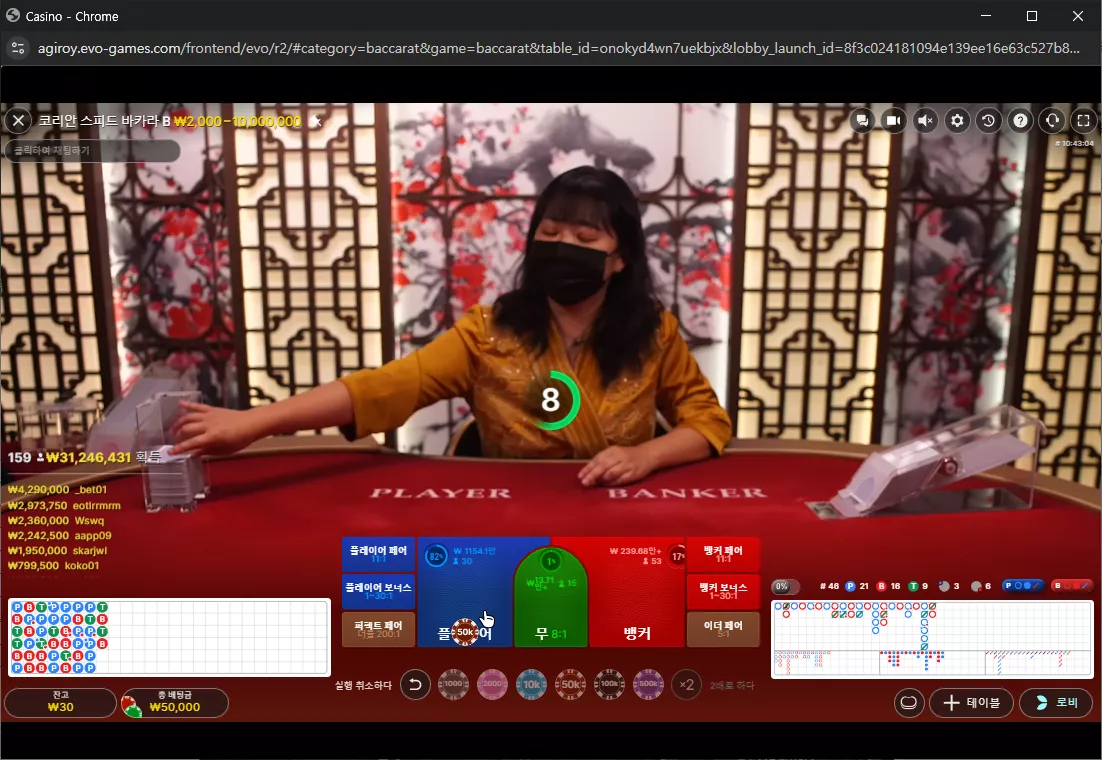Click the blue P 21 player wins stat
This screenshot has height=760, width=1102.
click(857, 586)
